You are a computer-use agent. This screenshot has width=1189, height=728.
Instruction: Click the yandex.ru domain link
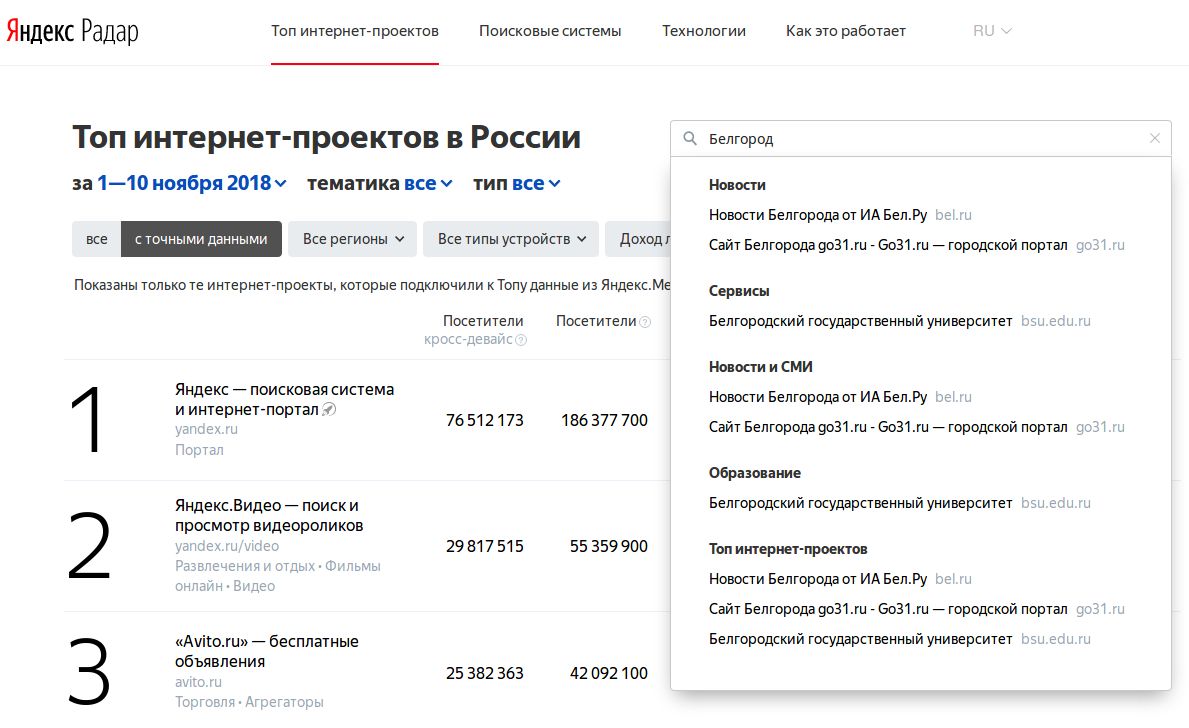(x=206, y=429)
